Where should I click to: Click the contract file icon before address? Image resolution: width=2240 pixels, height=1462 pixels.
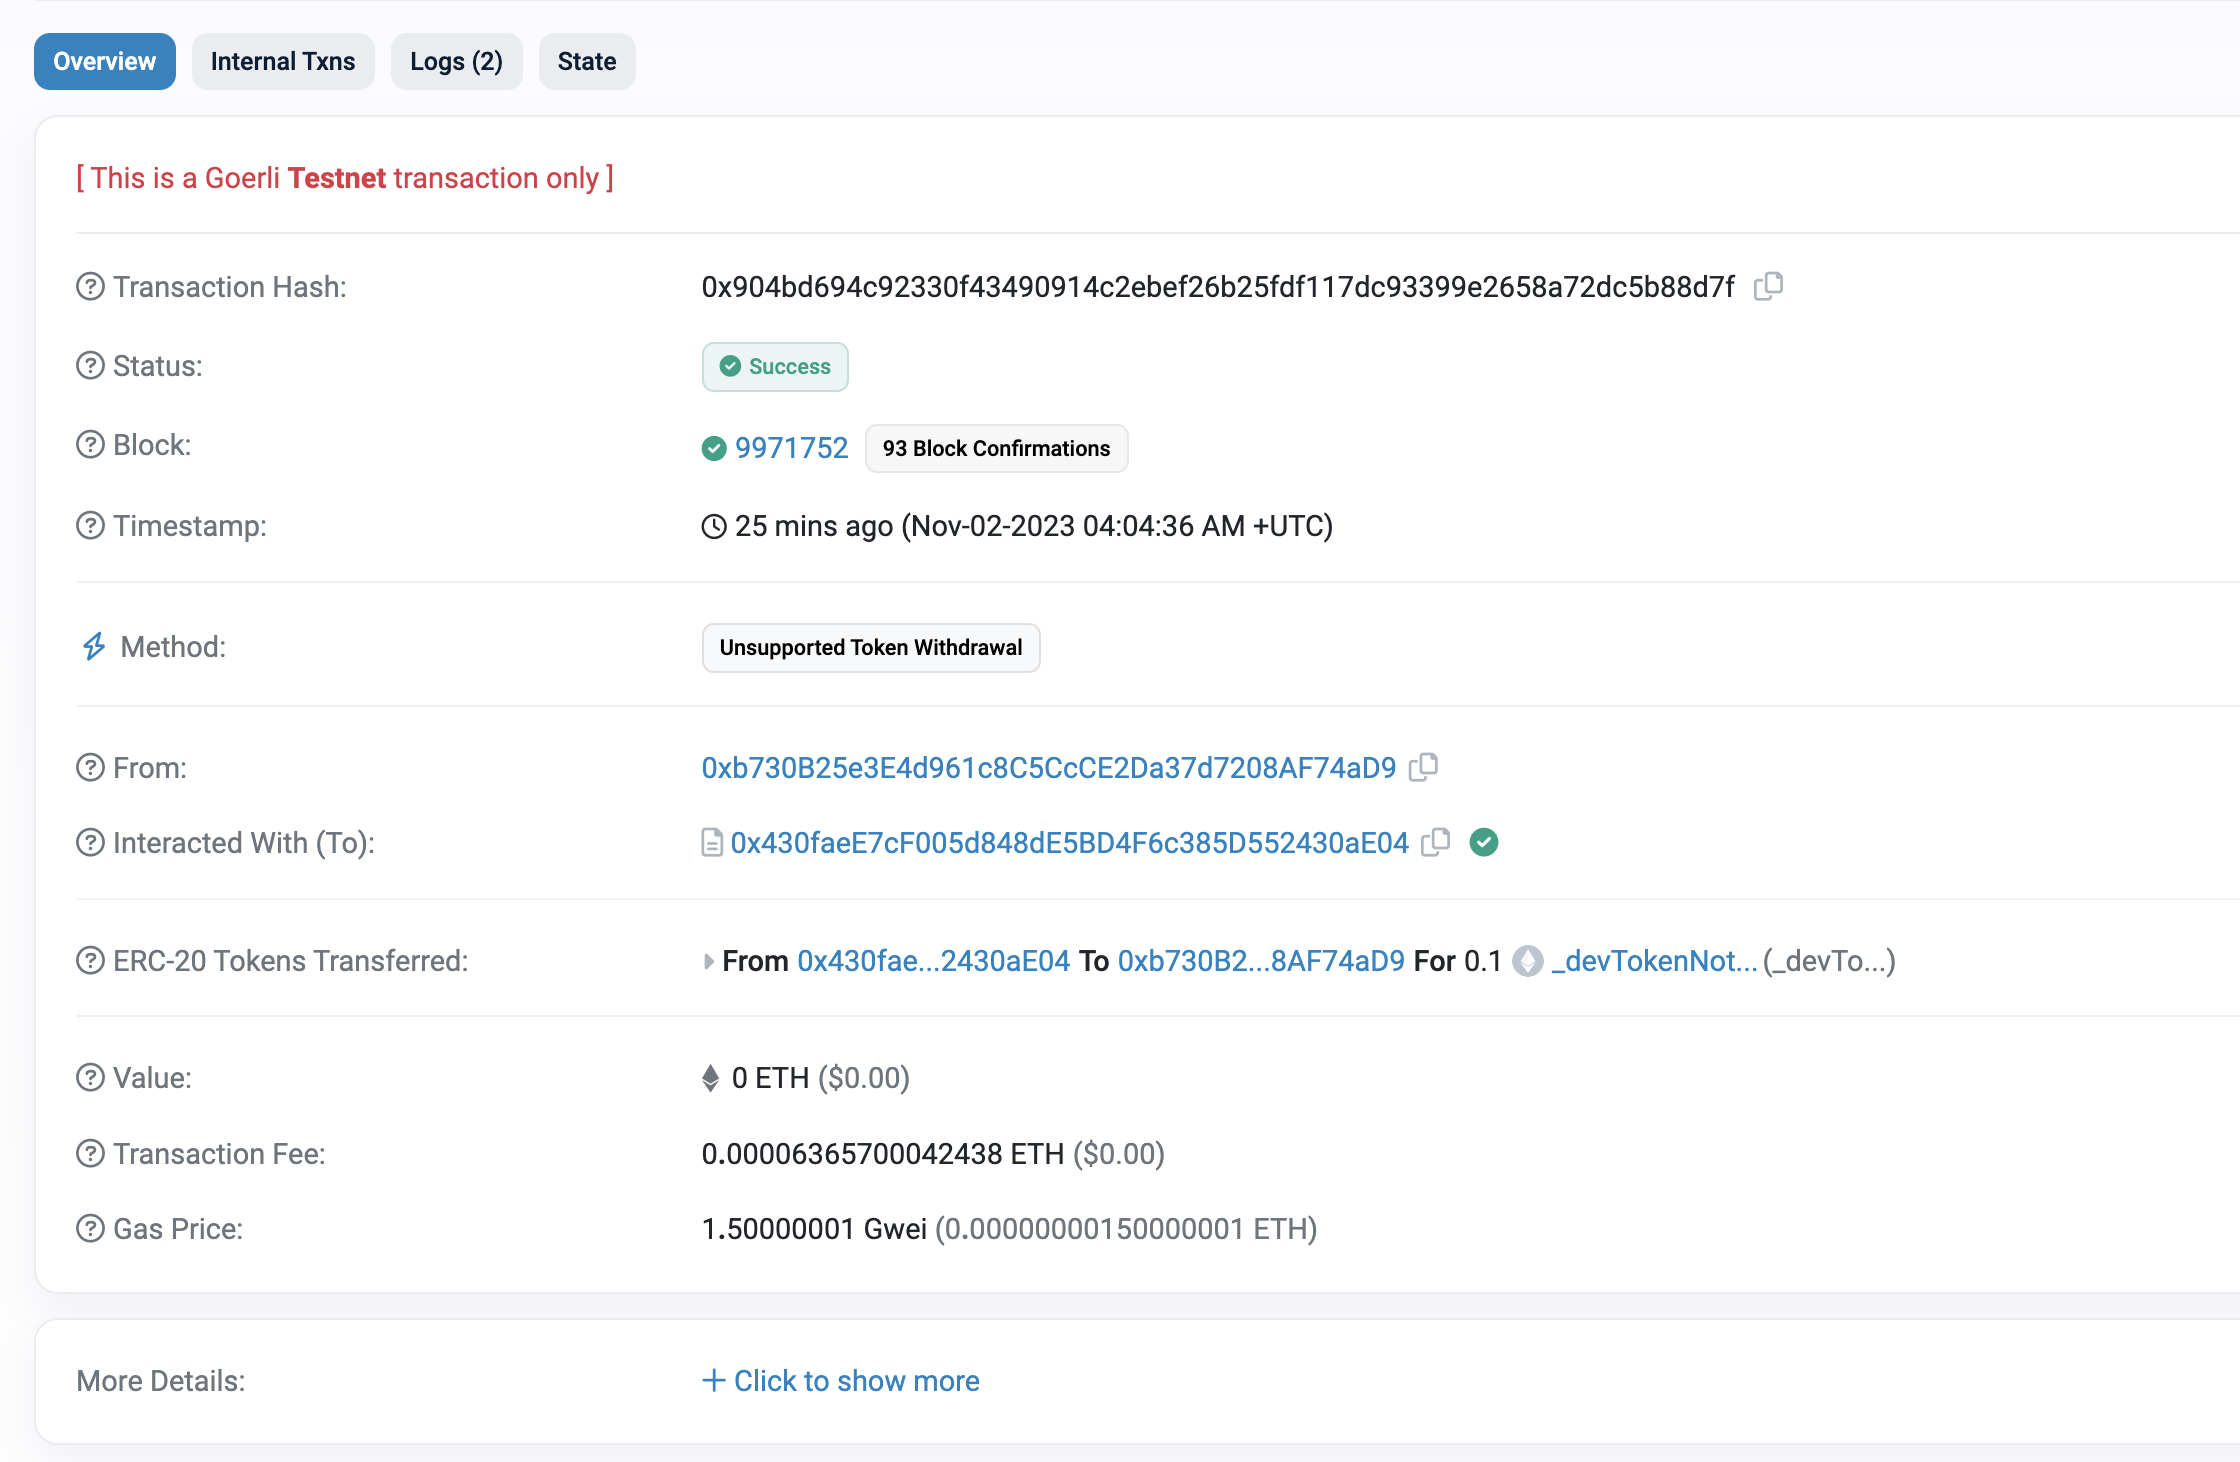point(712,843)
